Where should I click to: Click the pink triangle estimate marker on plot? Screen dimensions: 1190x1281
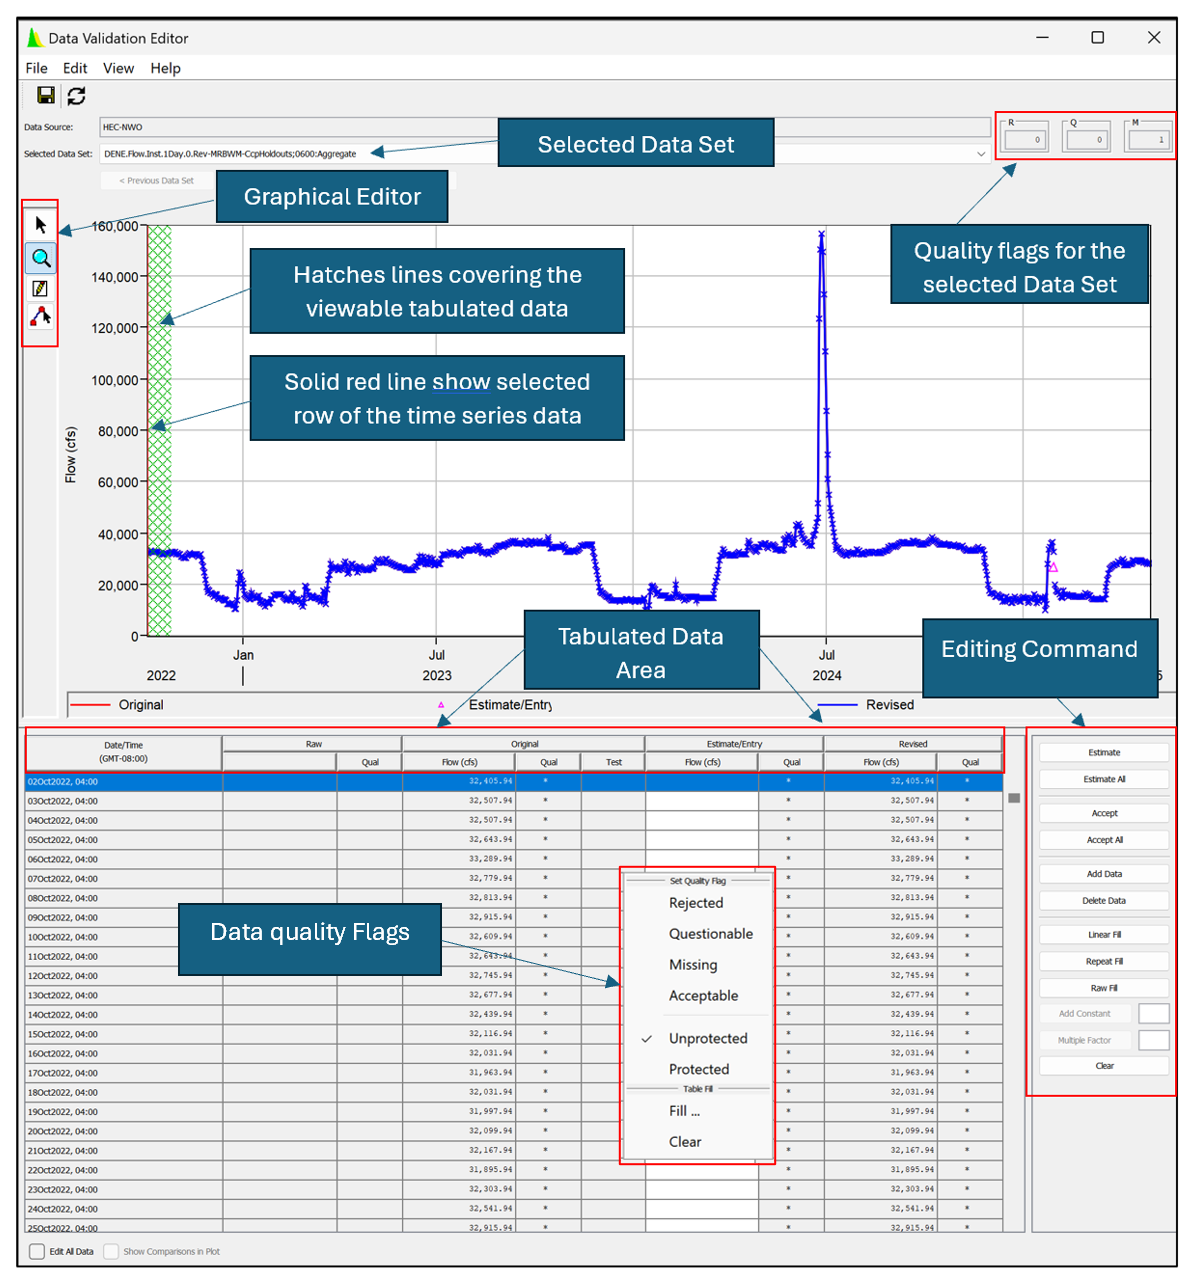click(x=1053, y=567)
